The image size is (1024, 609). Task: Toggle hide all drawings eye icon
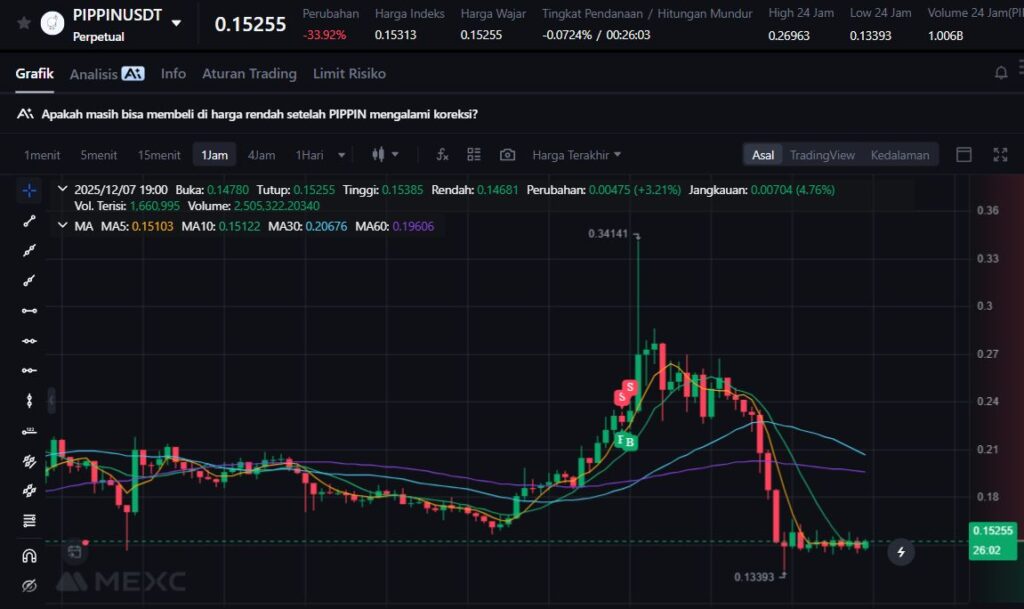click(30, 585)
